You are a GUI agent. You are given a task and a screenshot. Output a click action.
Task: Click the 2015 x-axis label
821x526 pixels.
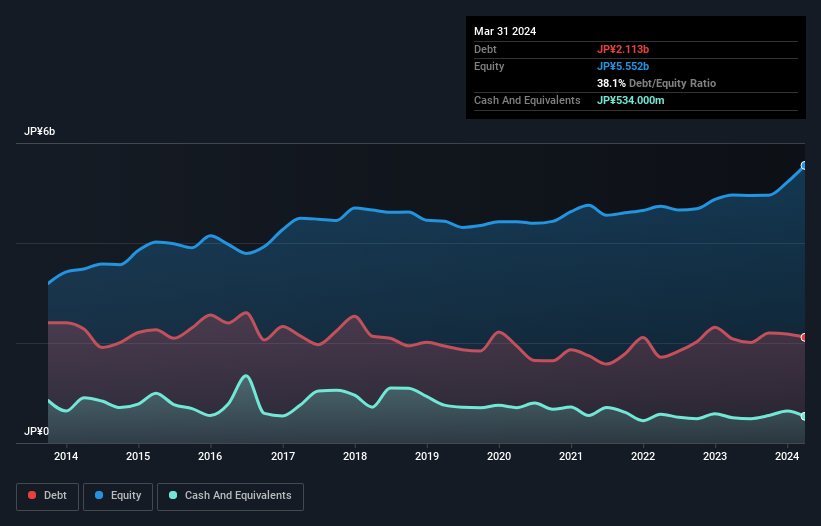138,456
